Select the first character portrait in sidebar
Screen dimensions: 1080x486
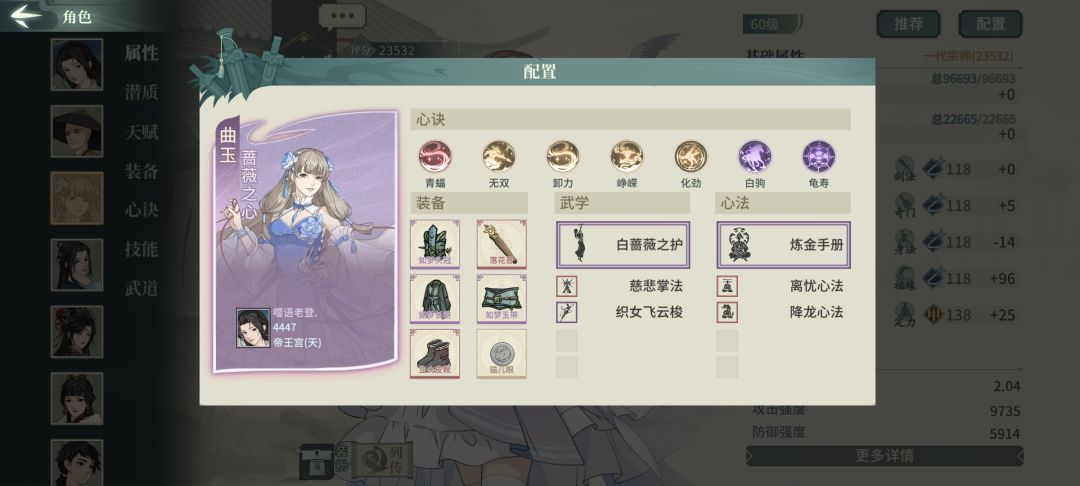[76, 64]
